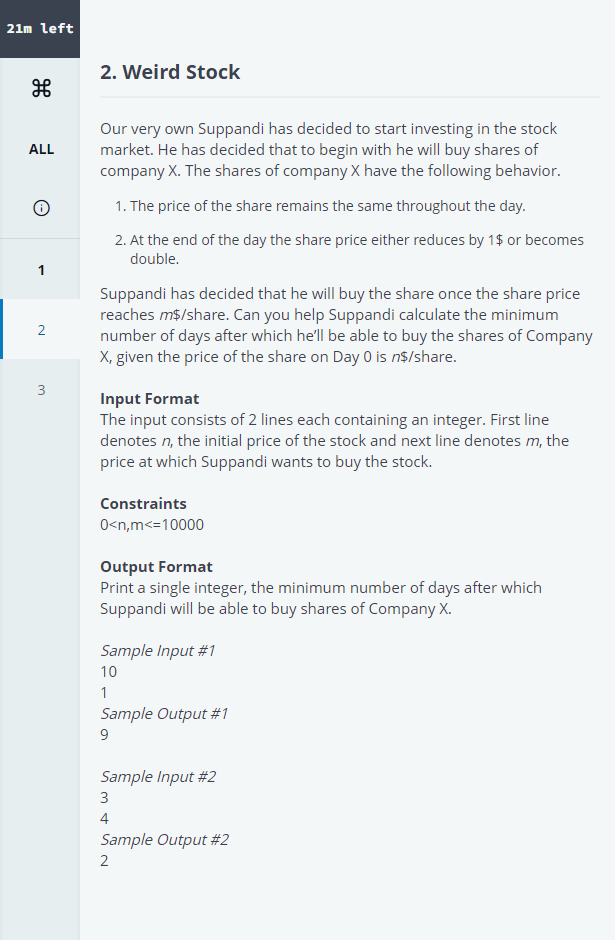Click the Output Format heading
This screenshot has height=940, width=615.
(x=156, y=567)
